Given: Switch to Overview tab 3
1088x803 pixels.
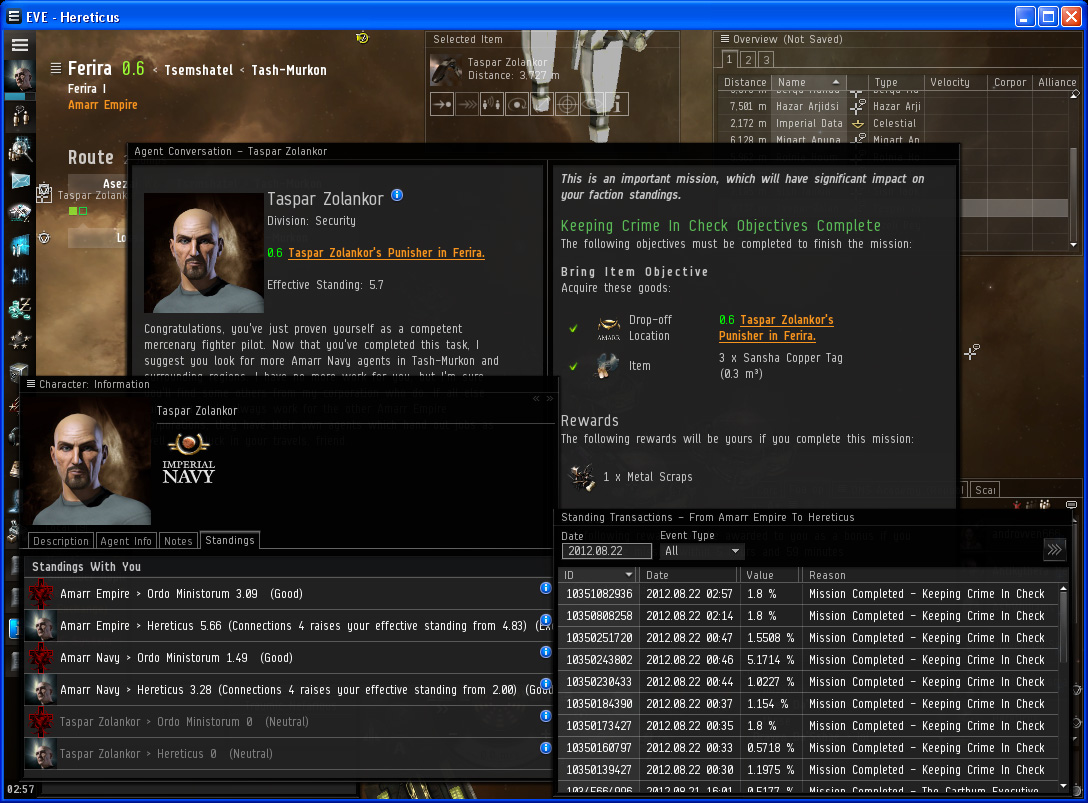Looking at the screenshot, I should tap(766, 60).
